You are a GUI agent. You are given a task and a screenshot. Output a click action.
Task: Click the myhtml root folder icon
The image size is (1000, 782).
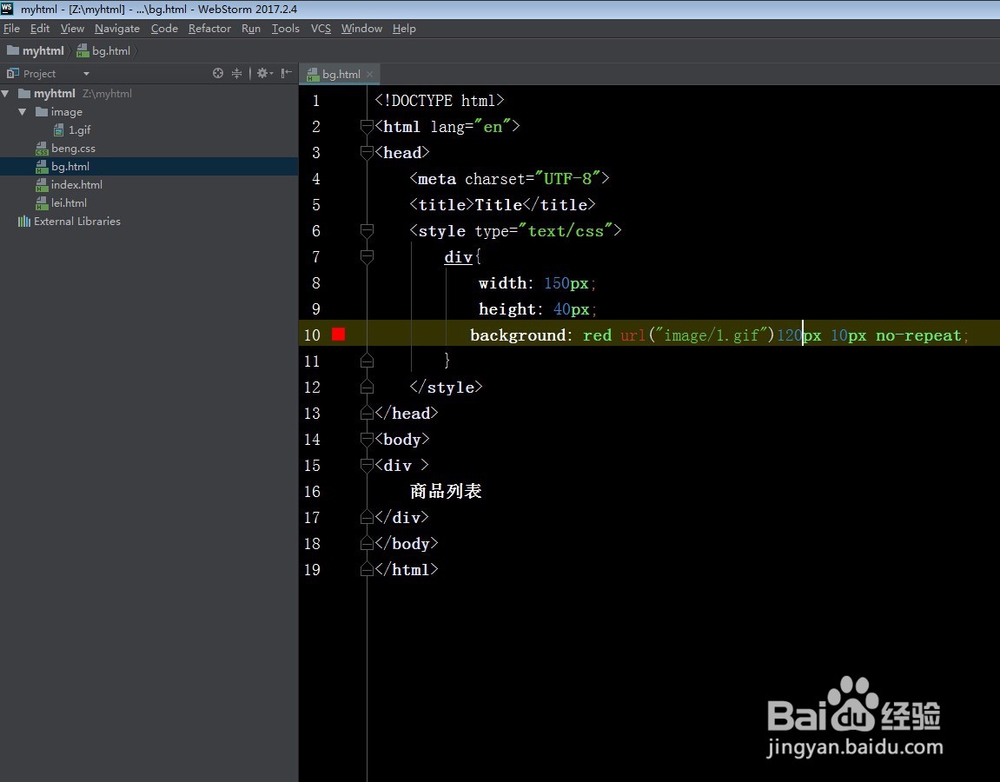click(x=25, y=94)
